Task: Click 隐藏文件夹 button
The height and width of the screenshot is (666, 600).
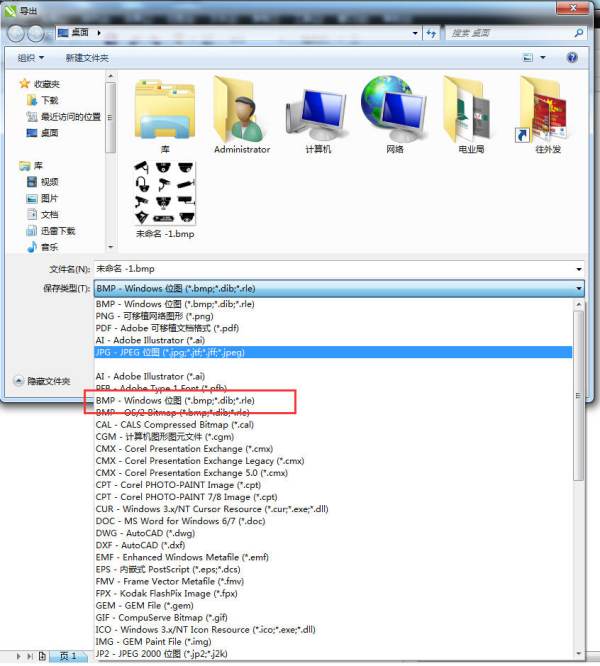Action: 42,381
